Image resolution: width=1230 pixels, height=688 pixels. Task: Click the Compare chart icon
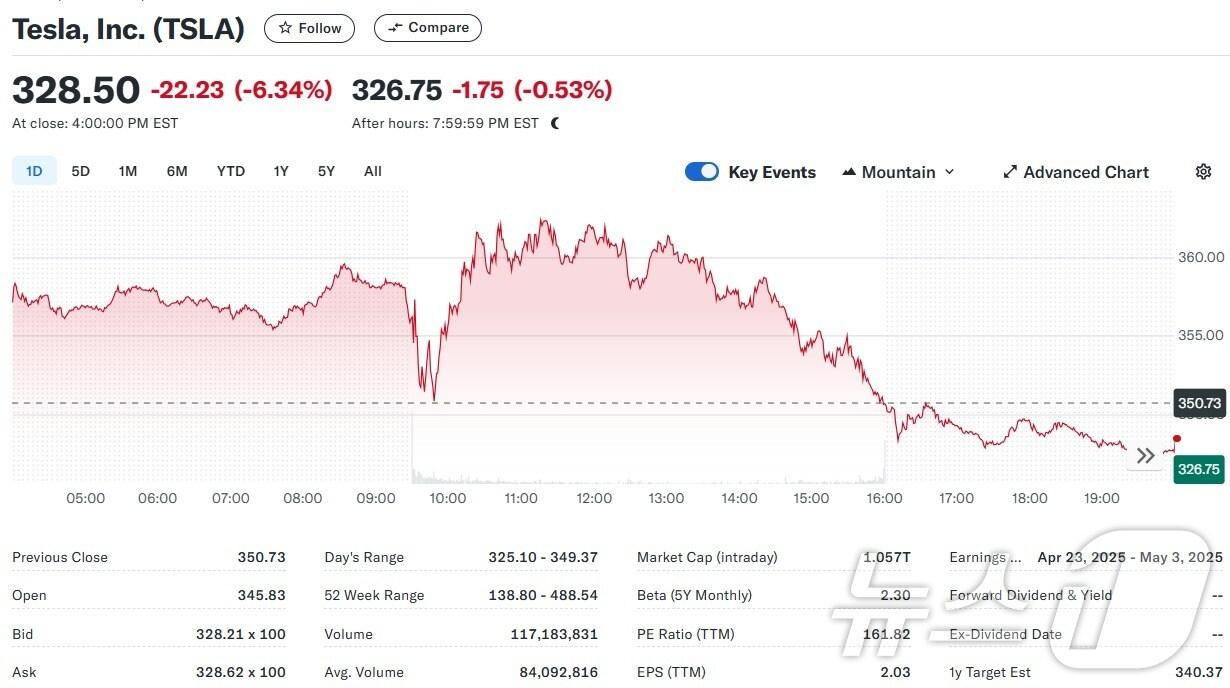(x=394, y=27)
